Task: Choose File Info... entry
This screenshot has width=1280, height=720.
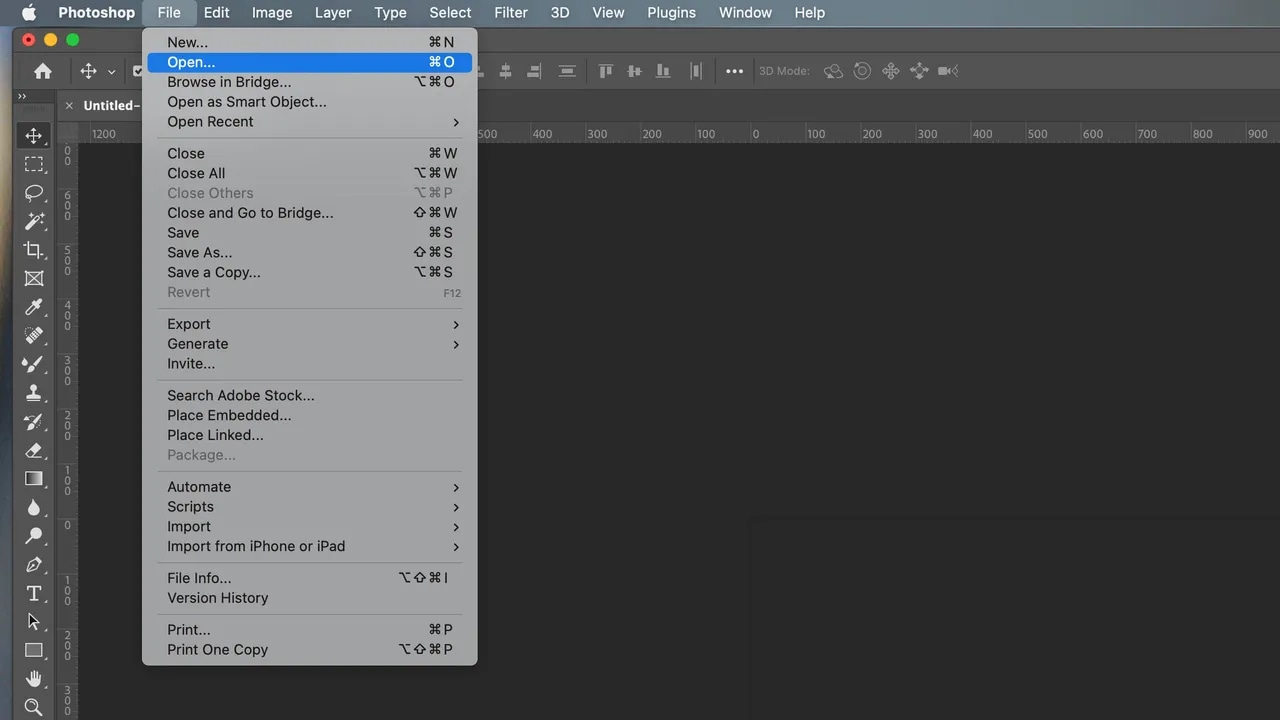Action: pyautogui.click(x=309, y=578)
